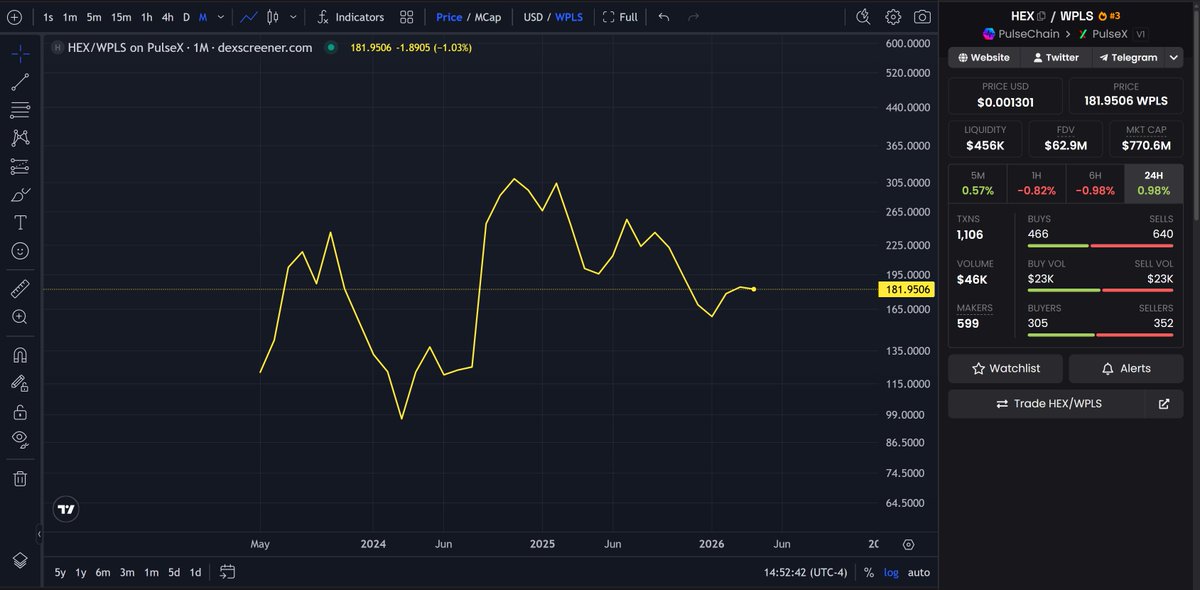1200x590 pixels.
Task: Undo the last chart action
Action: [664, 17]
